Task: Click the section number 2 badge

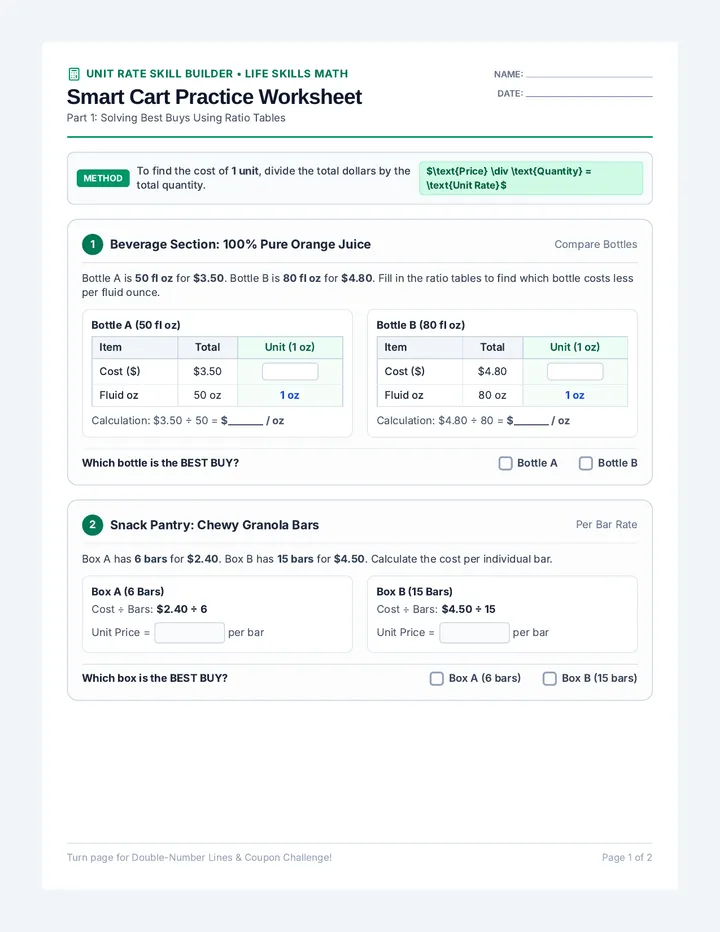Action: (x=92, y=525)
